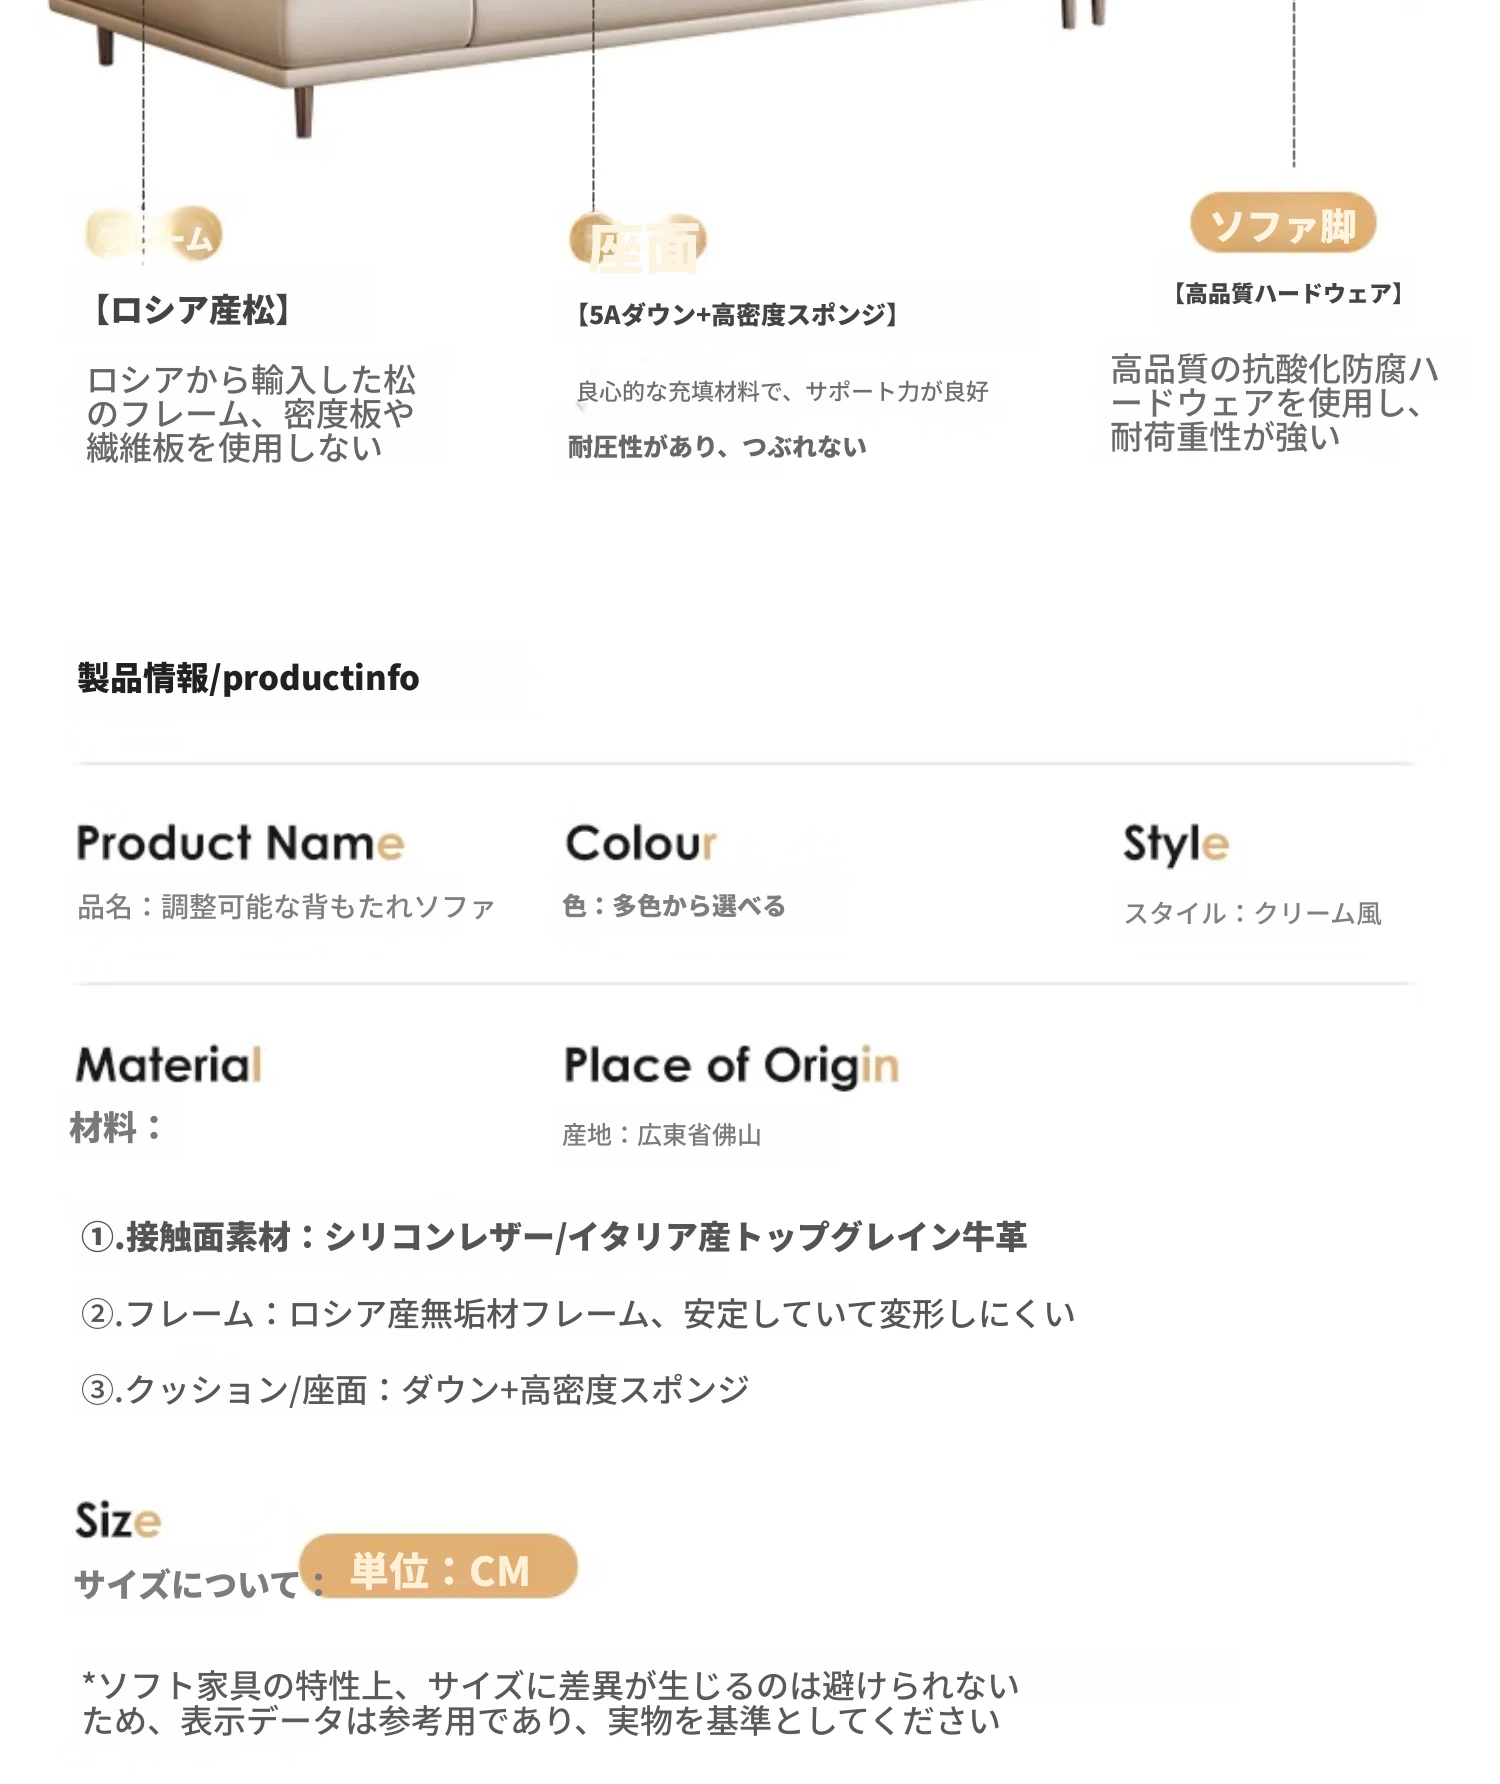Select the 【ロシア産松】 heading
This screenshot has height=1784, width=1500.
[192, 311]
